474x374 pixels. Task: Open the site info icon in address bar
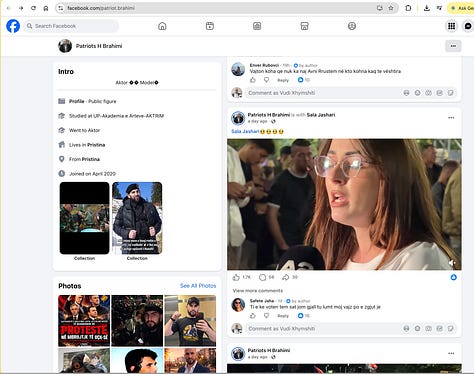[x=60, y=8]
